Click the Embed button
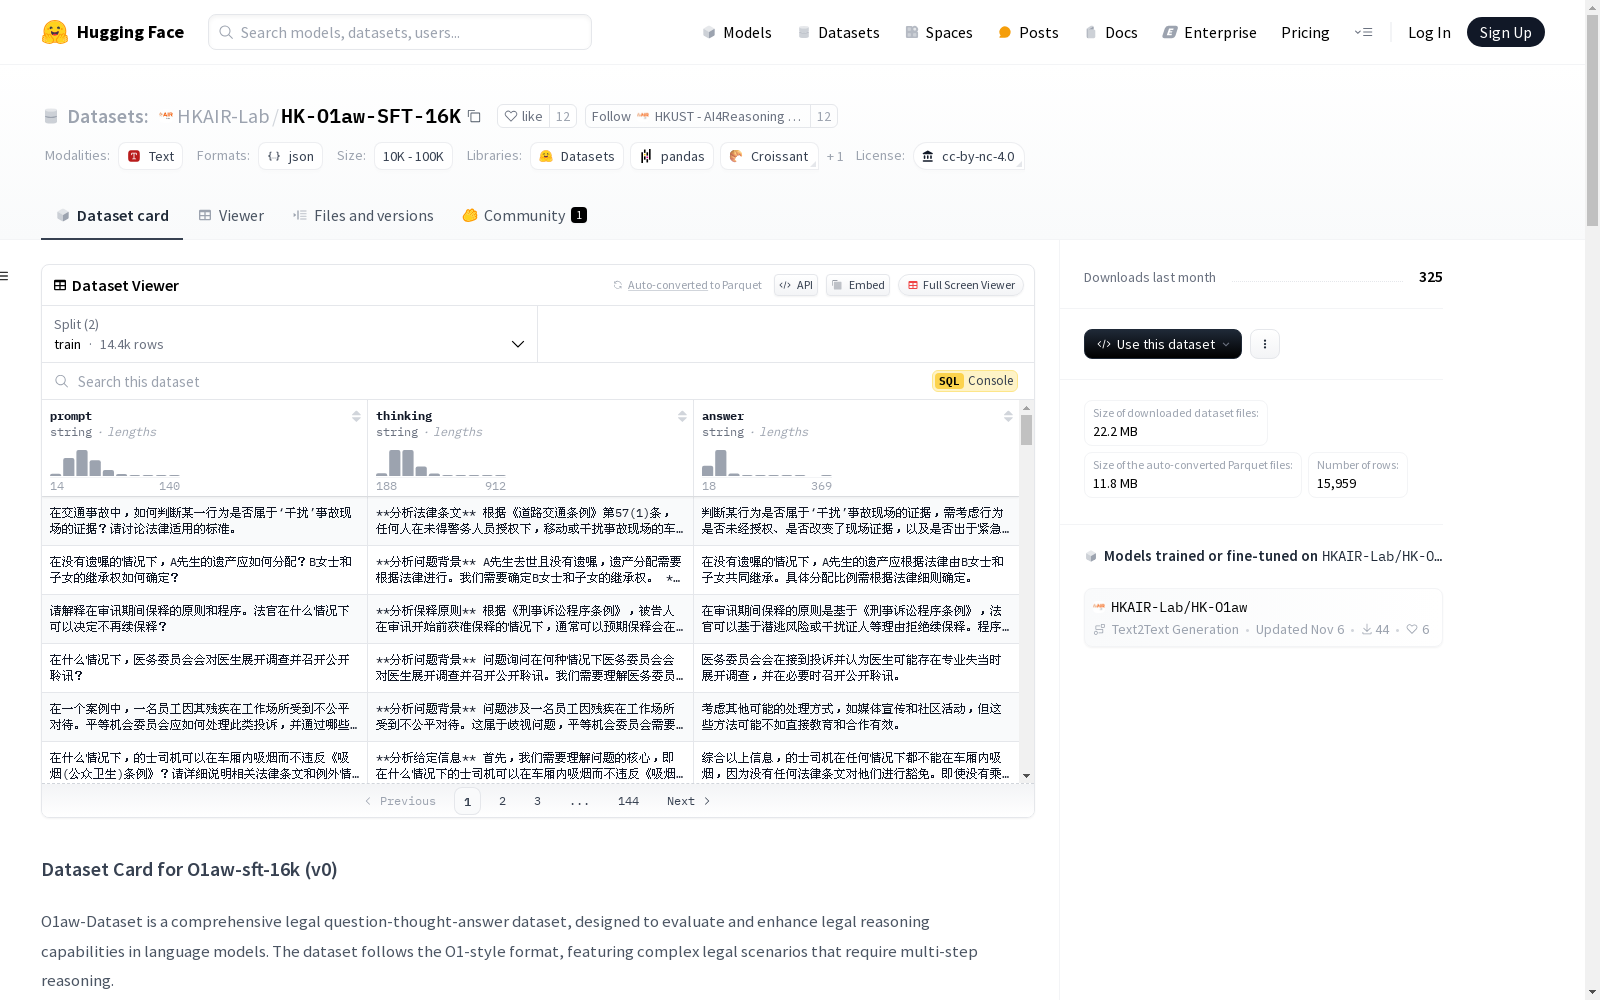Viewport: 1600px width, 1000px height. coord(858,285)
